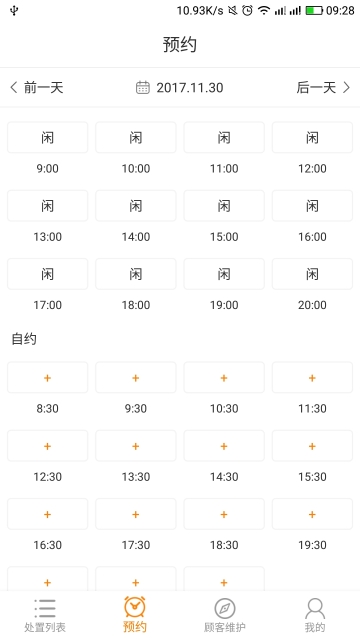Open date picker showing 2017.11.30
The height and width of the screenshot is (640, 360).
coord(190,87)
